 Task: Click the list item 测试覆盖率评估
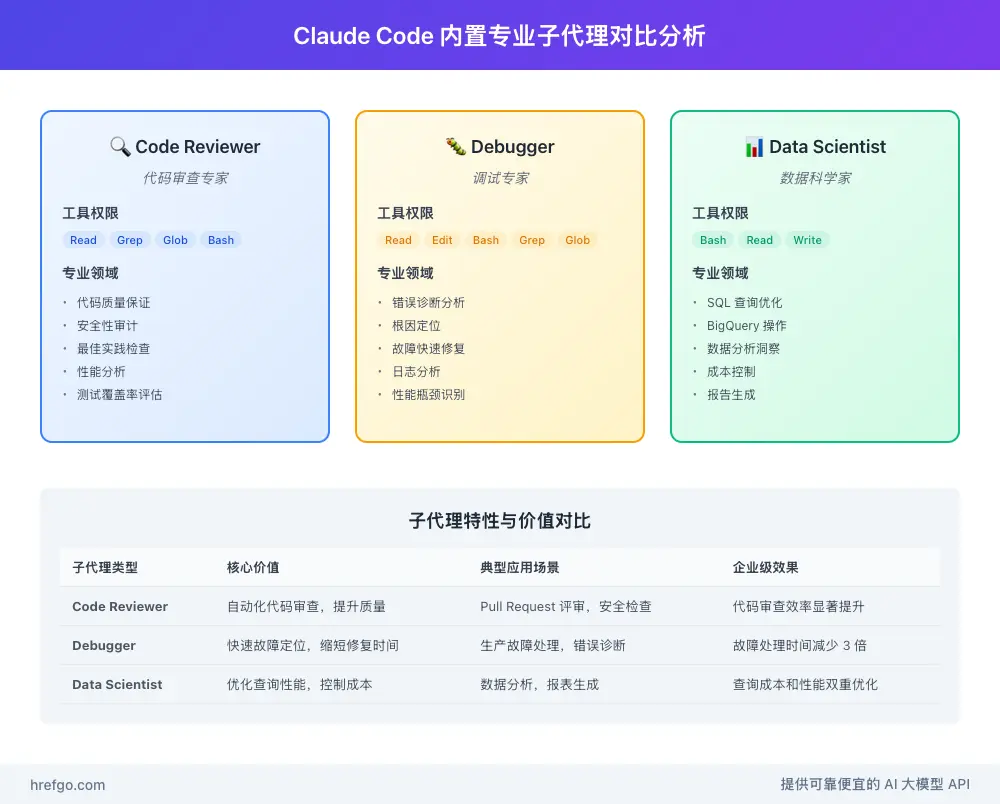pyautogui.click(x=119, y=395)
